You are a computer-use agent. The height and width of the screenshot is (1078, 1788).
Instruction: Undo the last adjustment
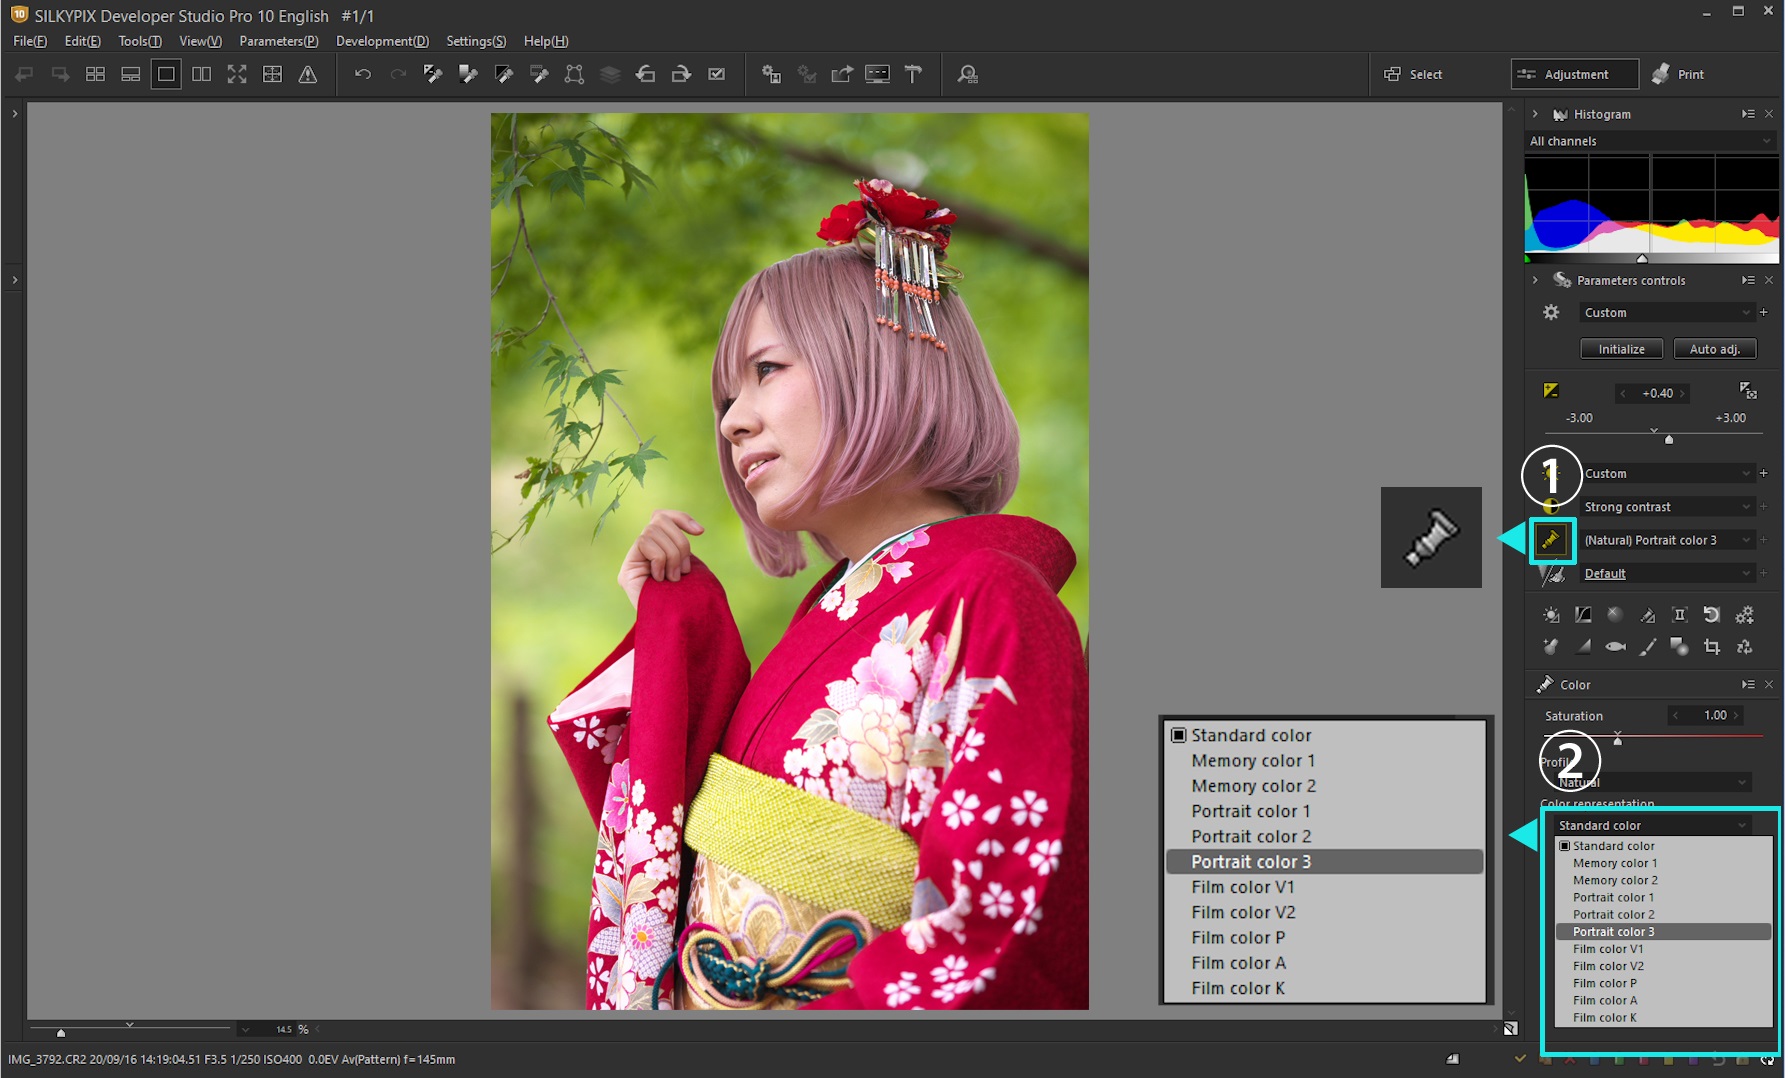363,74
